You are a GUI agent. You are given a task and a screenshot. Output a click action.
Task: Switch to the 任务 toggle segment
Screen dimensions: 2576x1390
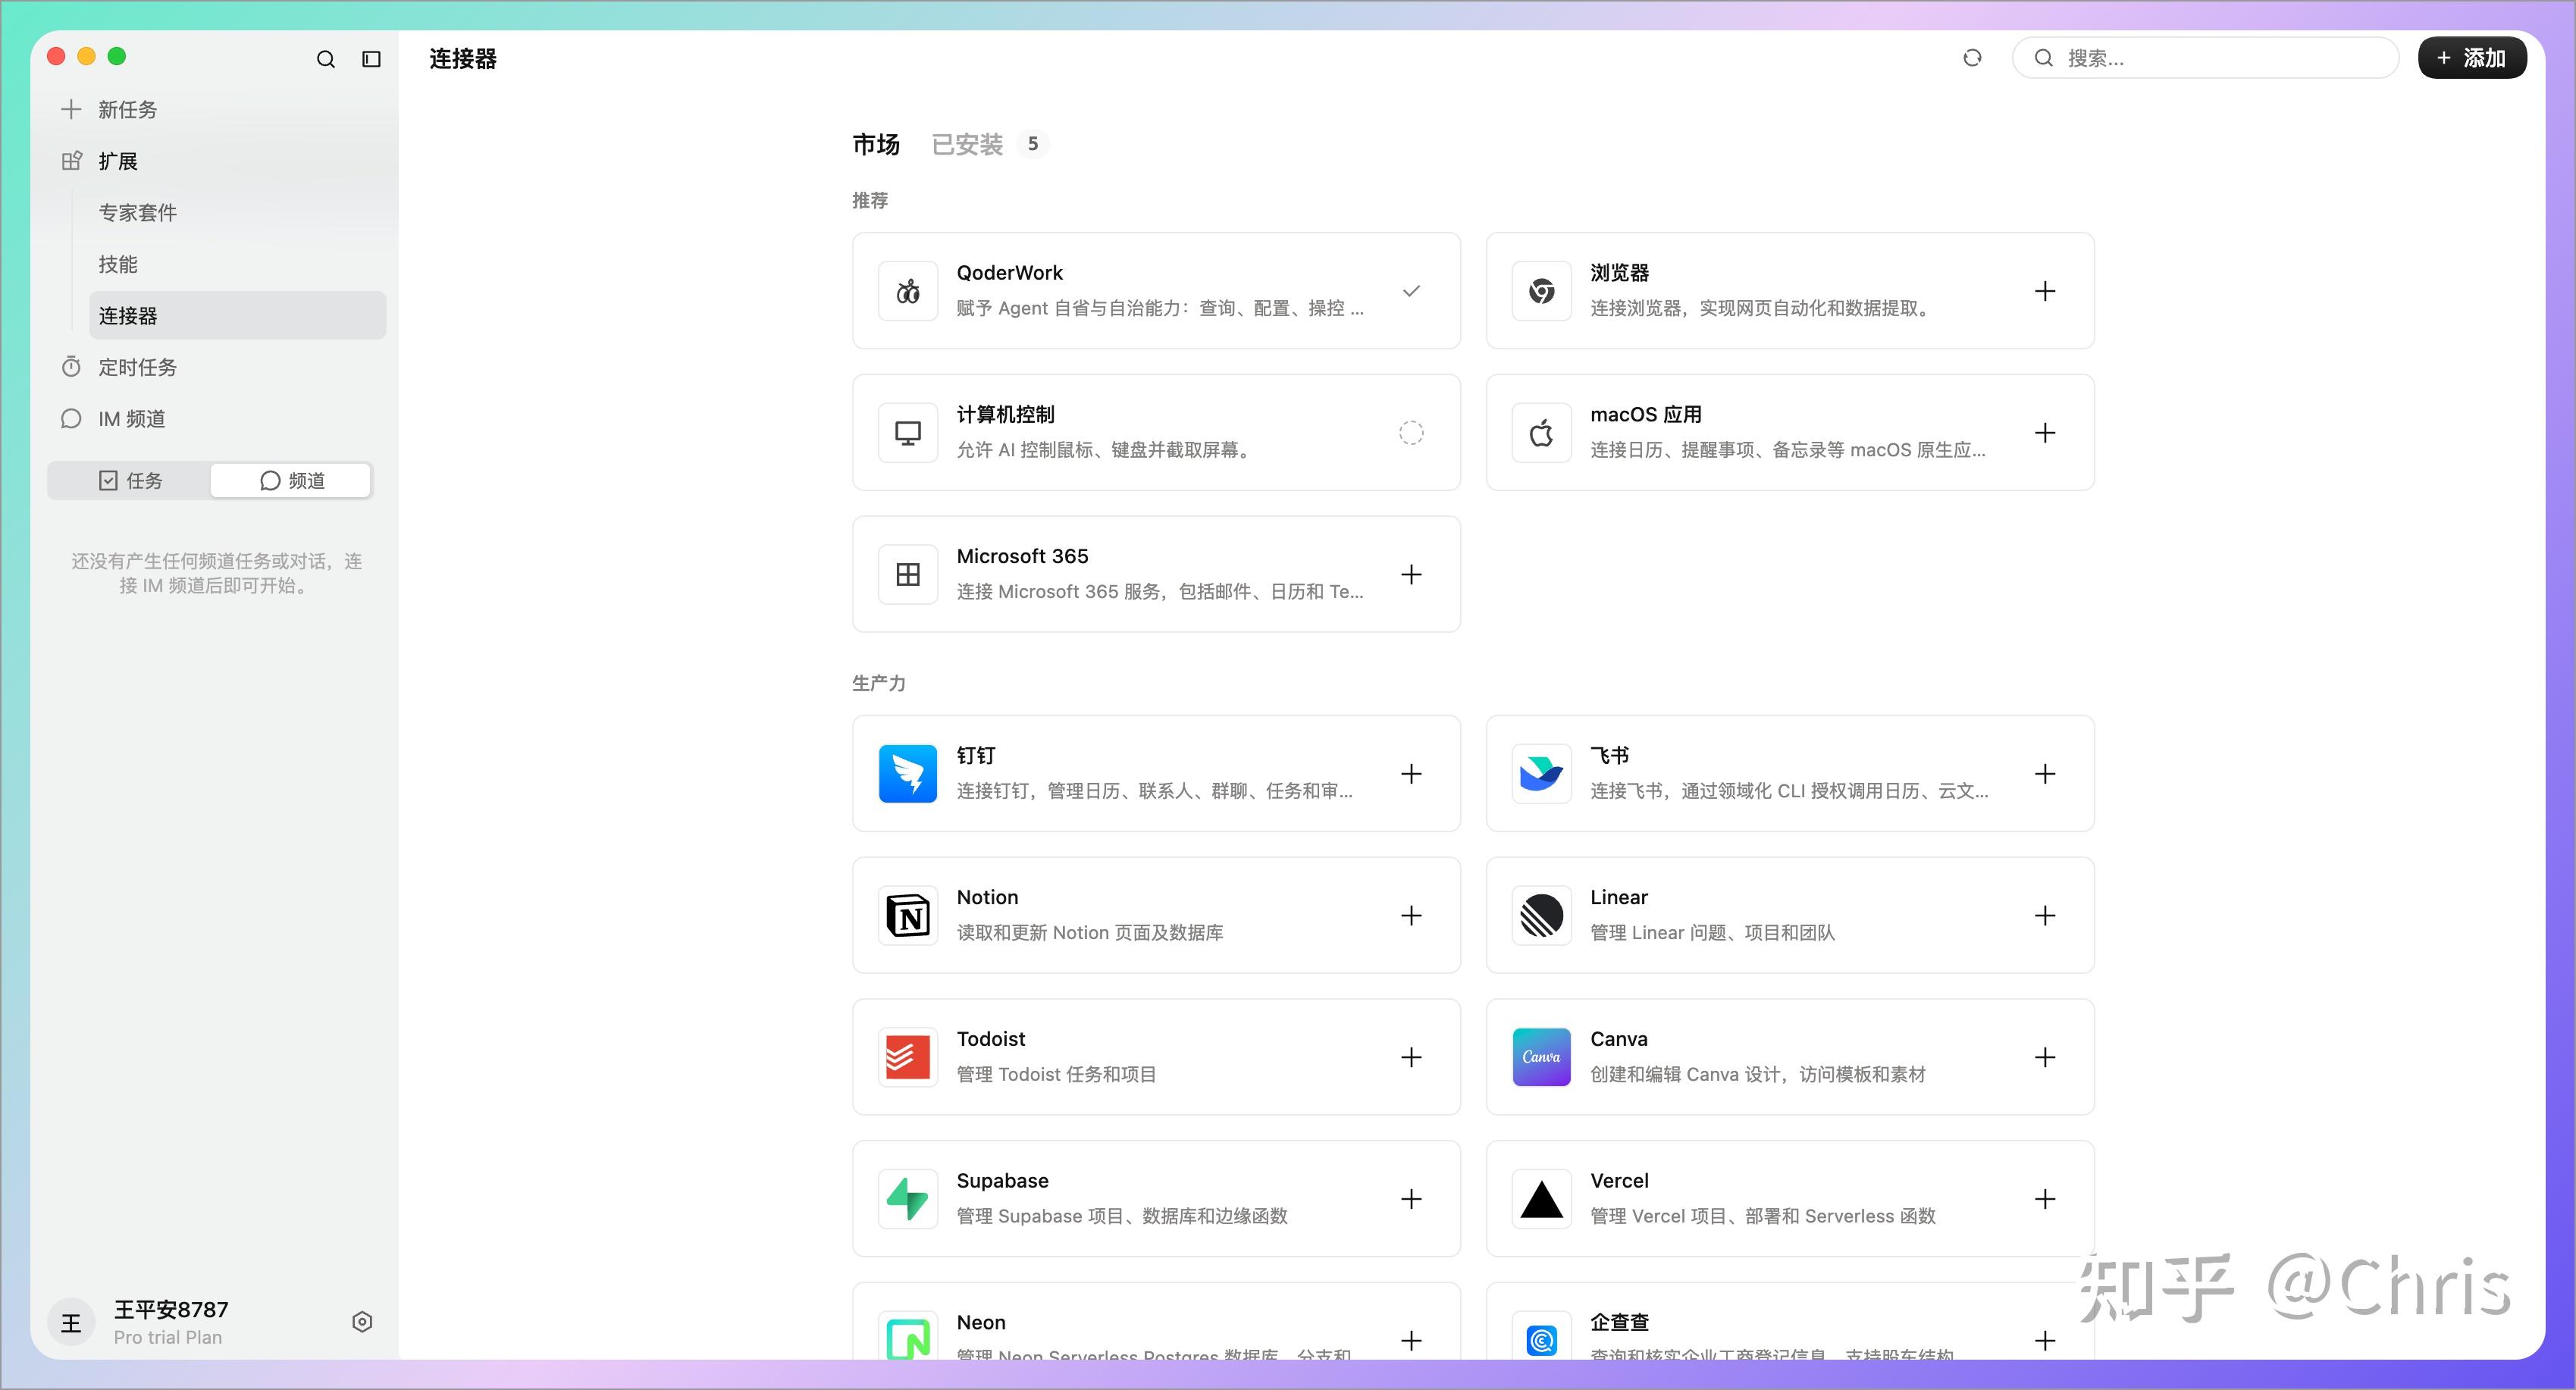[x=130, y=480]
